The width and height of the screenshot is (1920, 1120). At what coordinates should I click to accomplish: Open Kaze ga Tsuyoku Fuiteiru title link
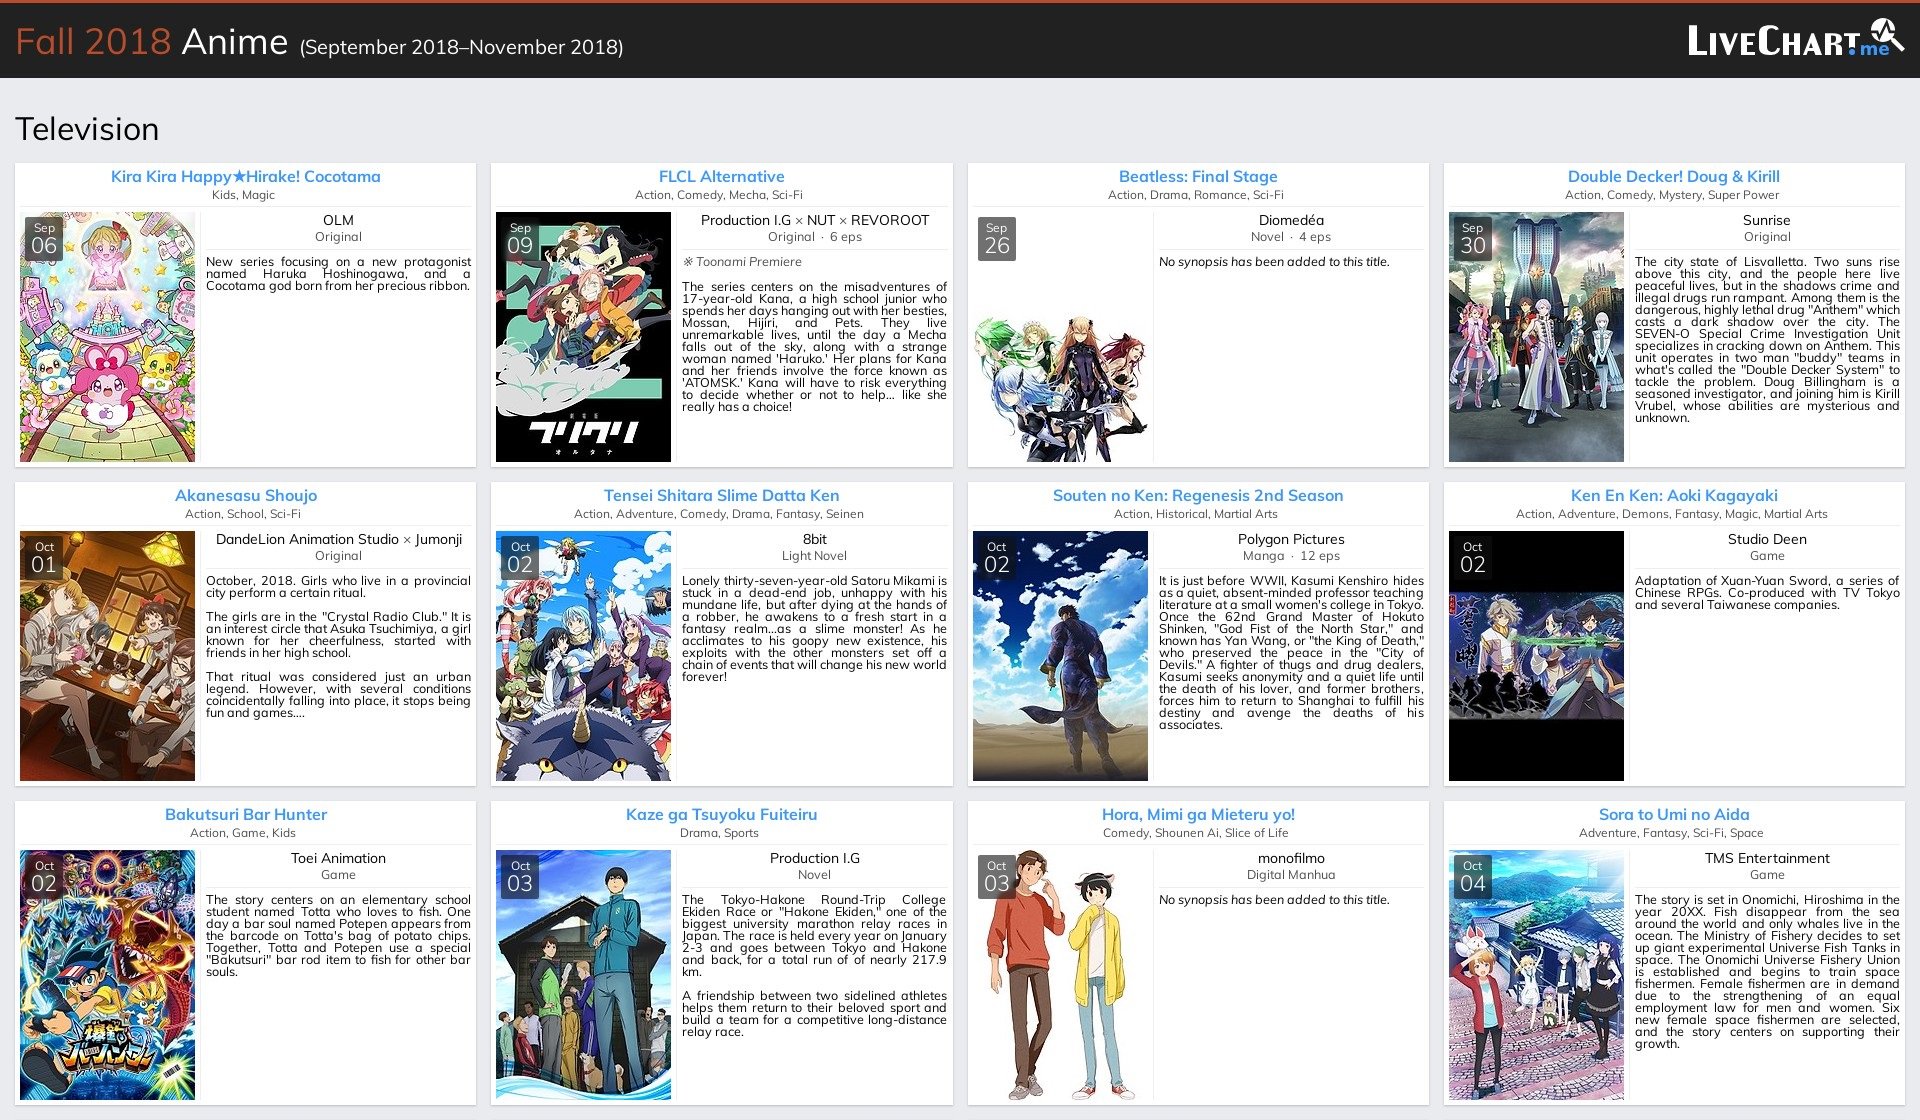coord(721,814)
